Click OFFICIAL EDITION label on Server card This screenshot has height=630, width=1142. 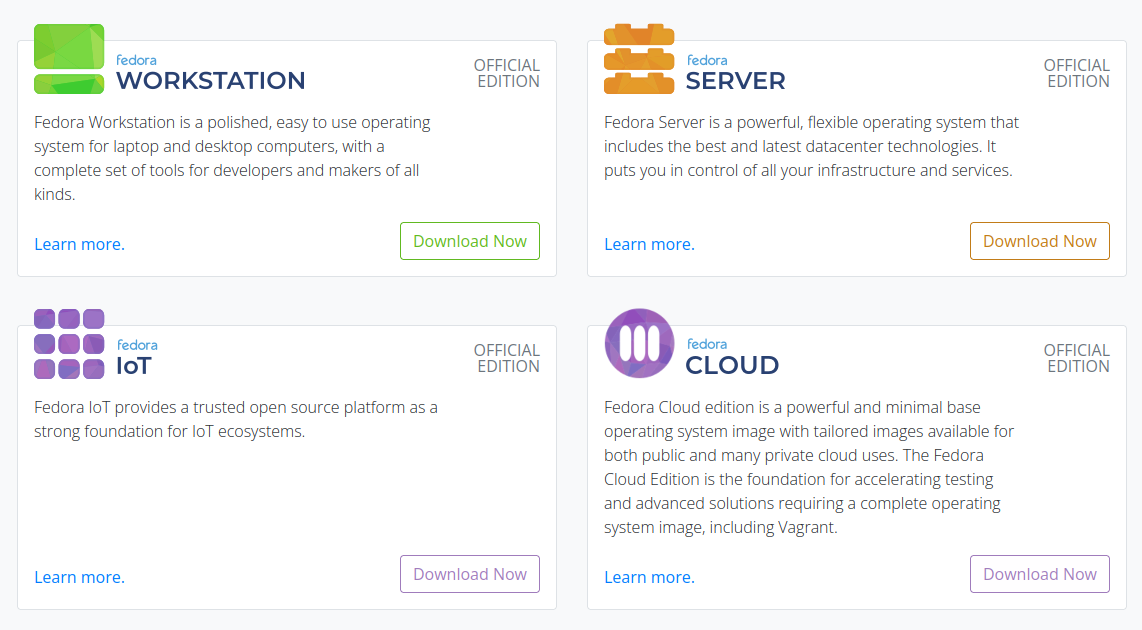(1076, 74)
